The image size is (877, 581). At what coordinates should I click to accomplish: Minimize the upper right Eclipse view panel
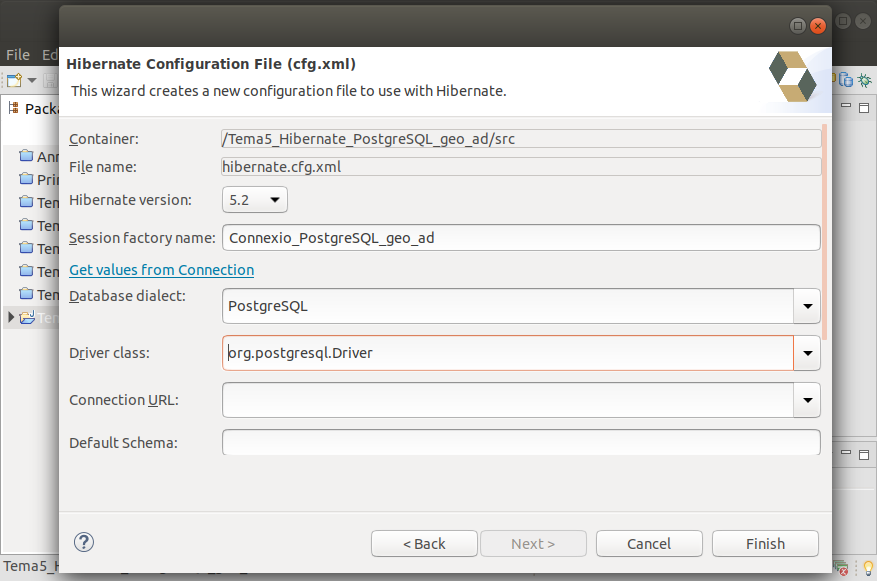coord(846,106)
